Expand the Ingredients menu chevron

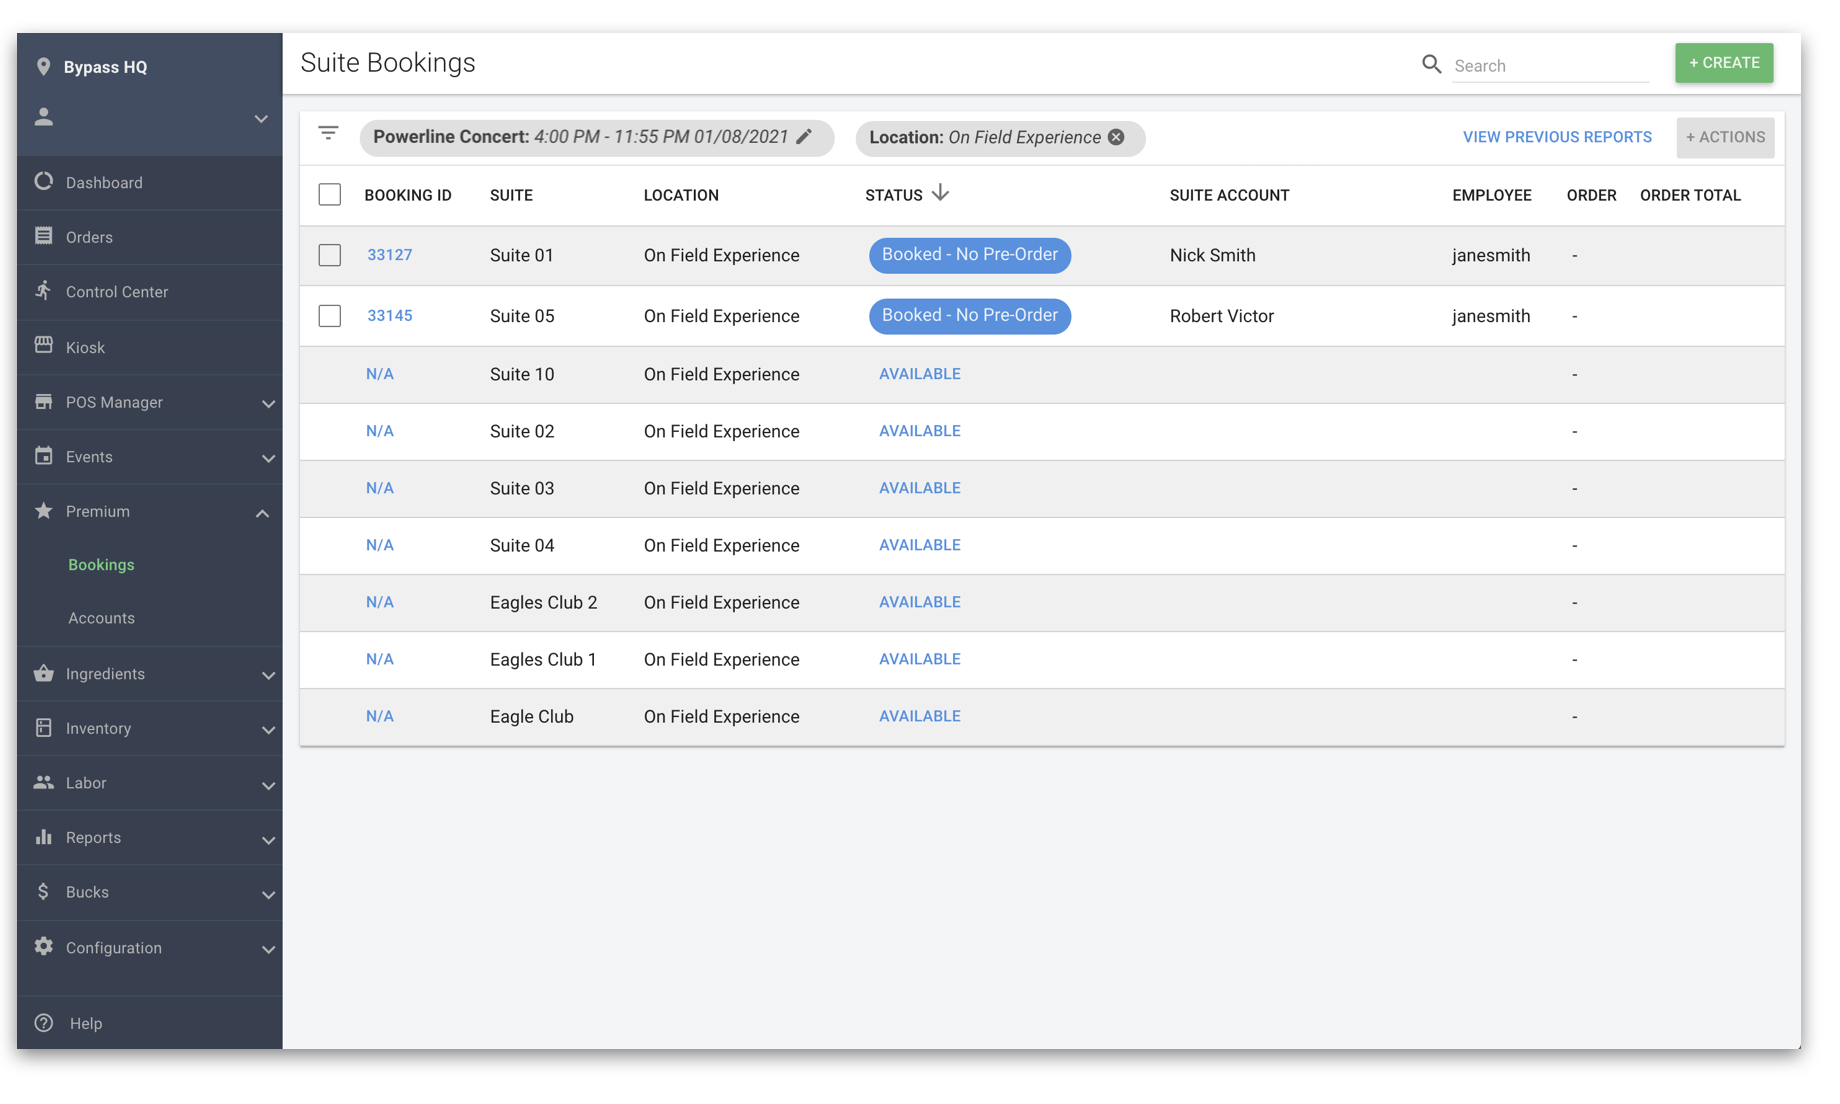pyautogui.click(x=268, y=675)
